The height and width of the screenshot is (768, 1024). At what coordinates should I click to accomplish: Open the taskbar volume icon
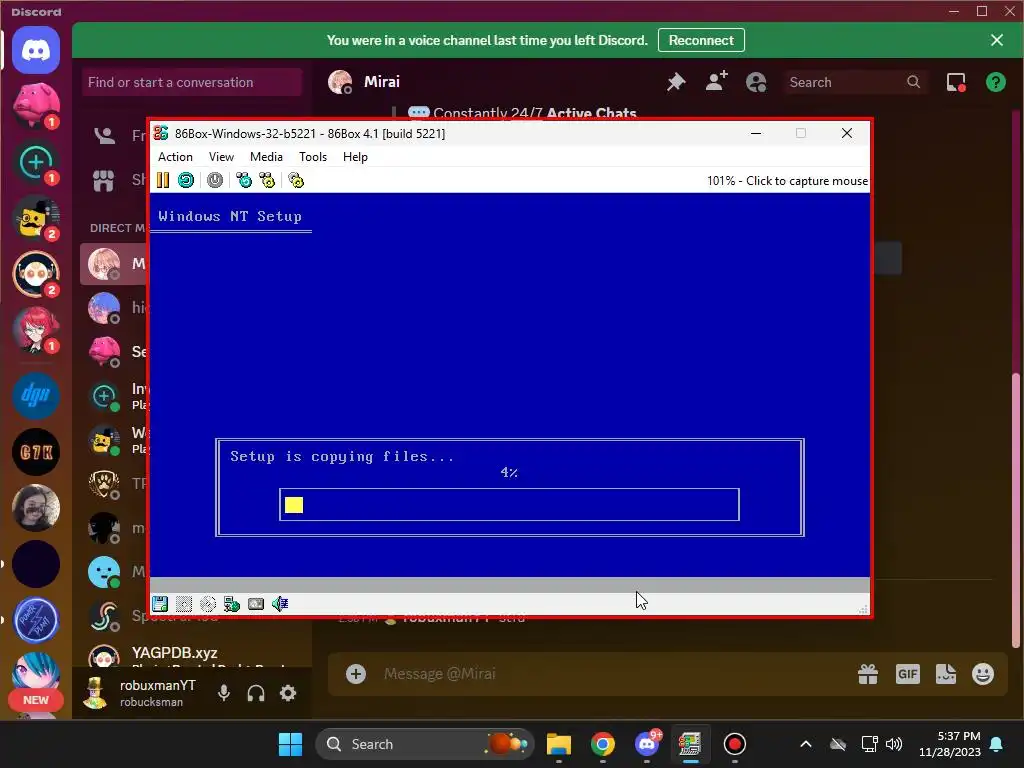894,744
